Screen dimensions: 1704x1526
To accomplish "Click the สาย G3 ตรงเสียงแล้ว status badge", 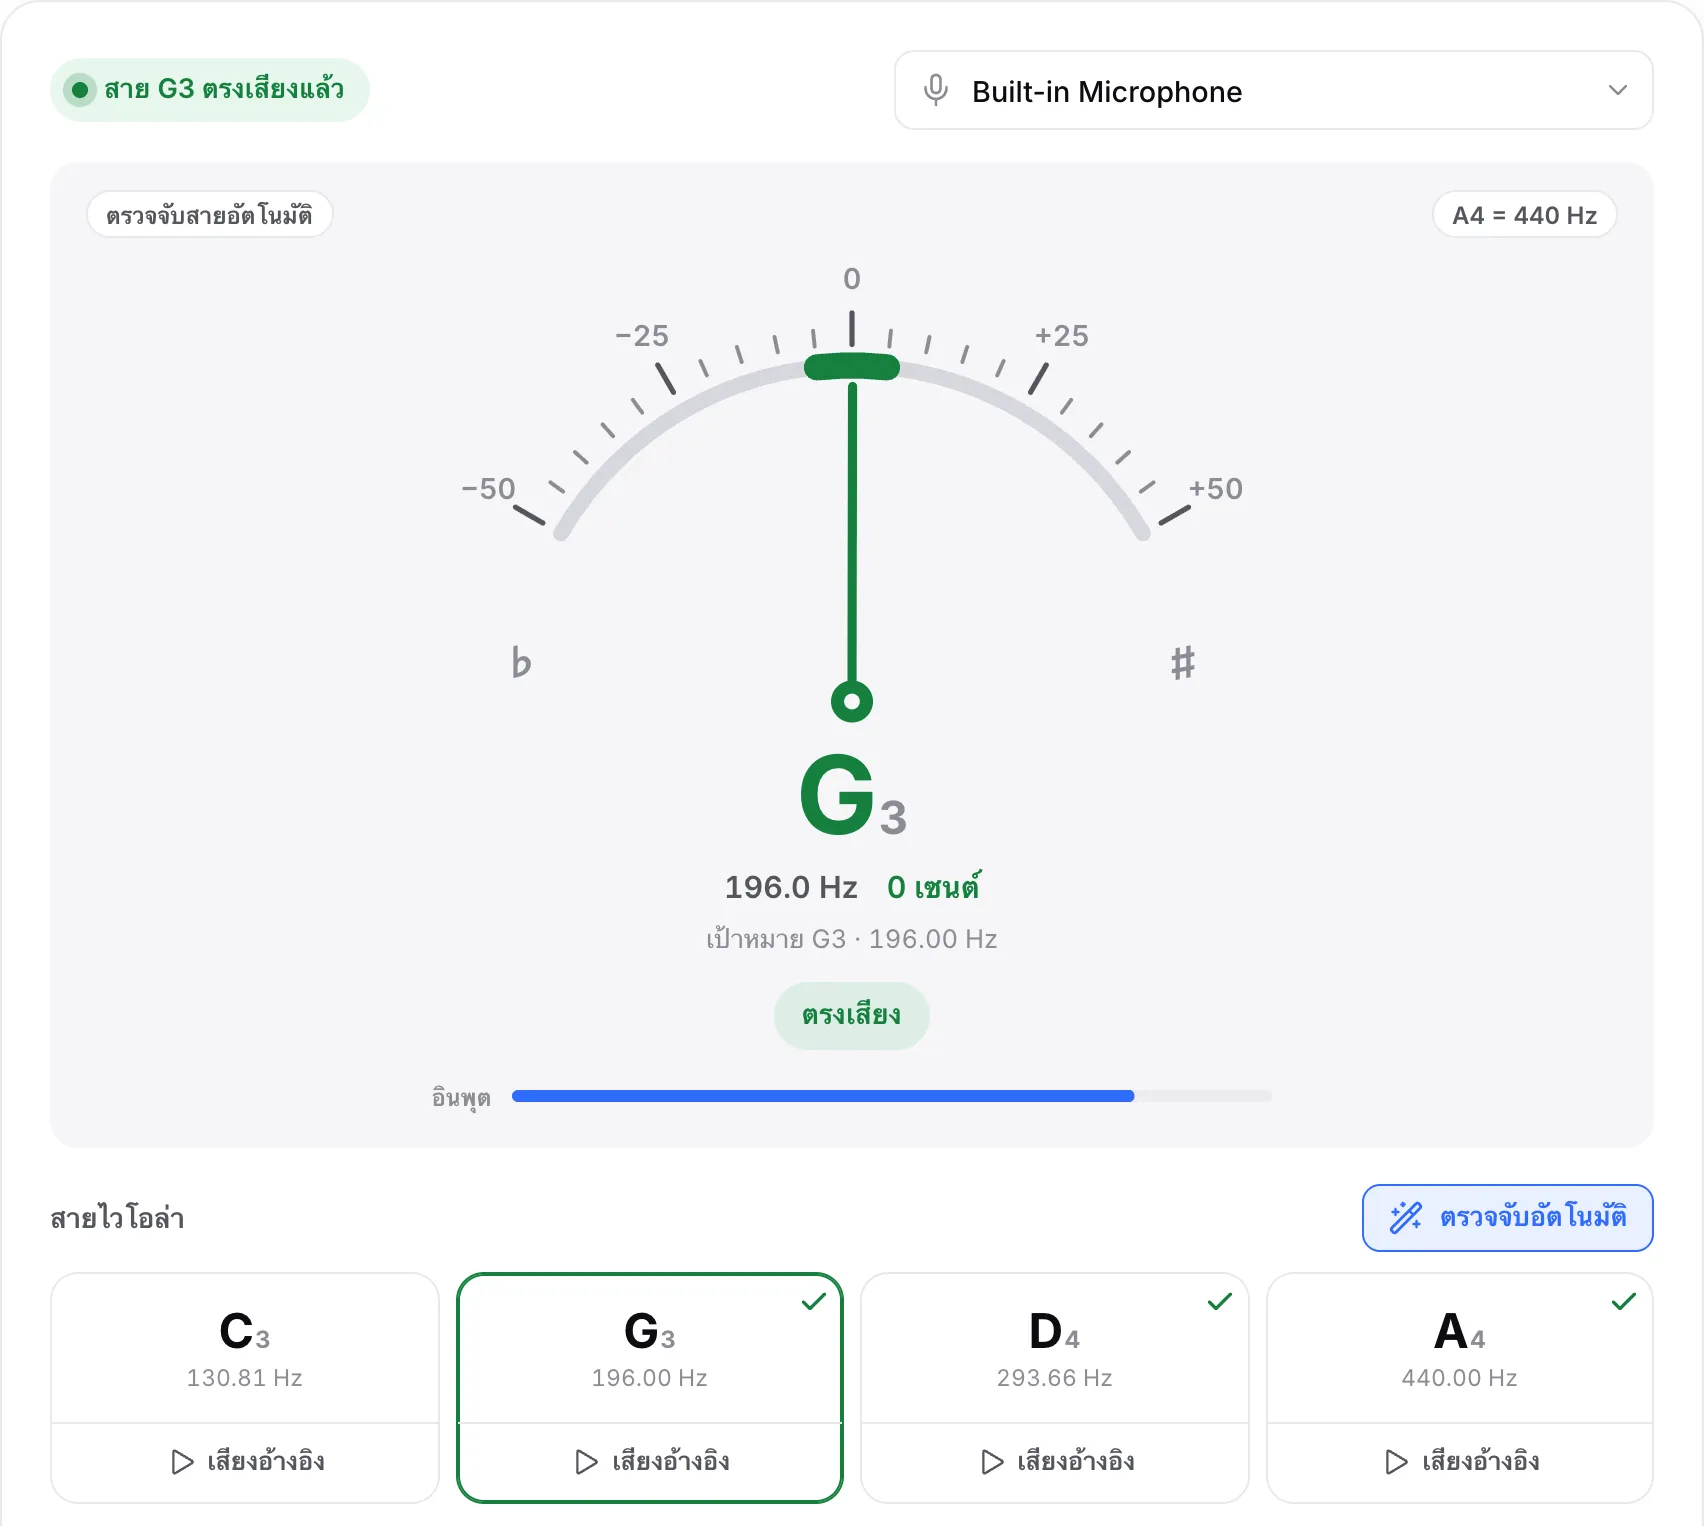I will pyautogui.click(x=210, y=90).
